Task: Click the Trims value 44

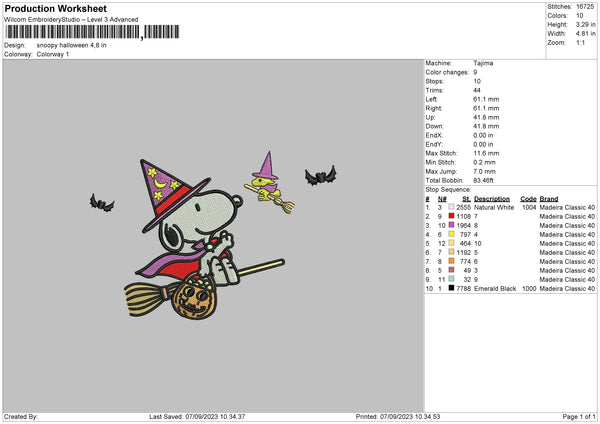Action: point(477,90)
